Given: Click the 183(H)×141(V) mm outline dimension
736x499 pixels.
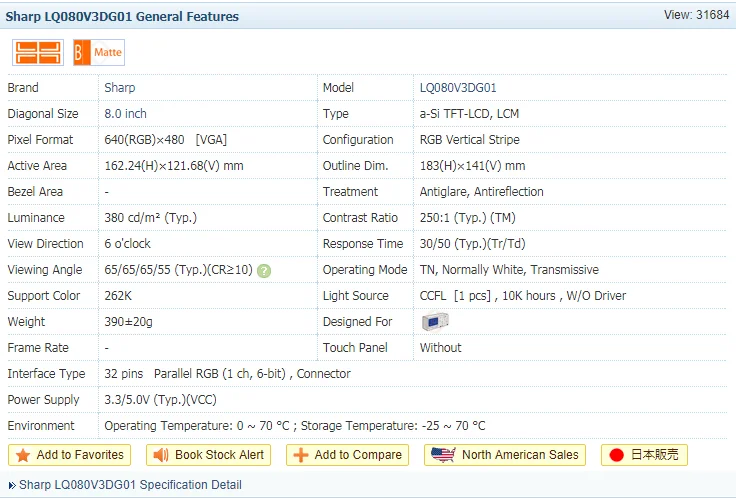Looking at the screenshot, I should 473,166.
